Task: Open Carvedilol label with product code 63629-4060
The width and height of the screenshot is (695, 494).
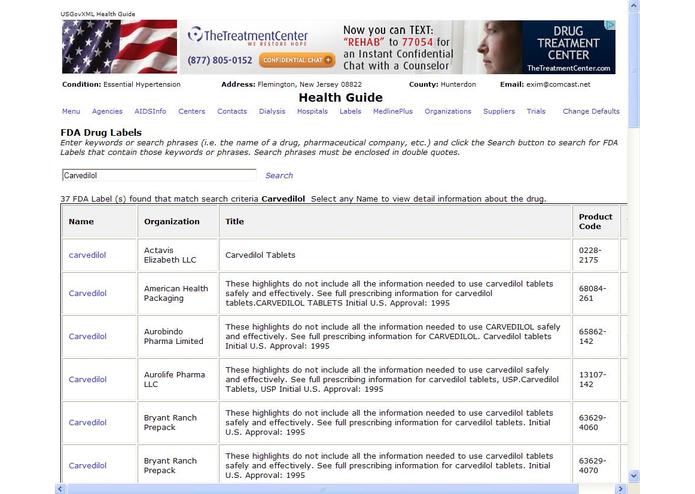Action: pyautogui.click(x=87, y=423)
